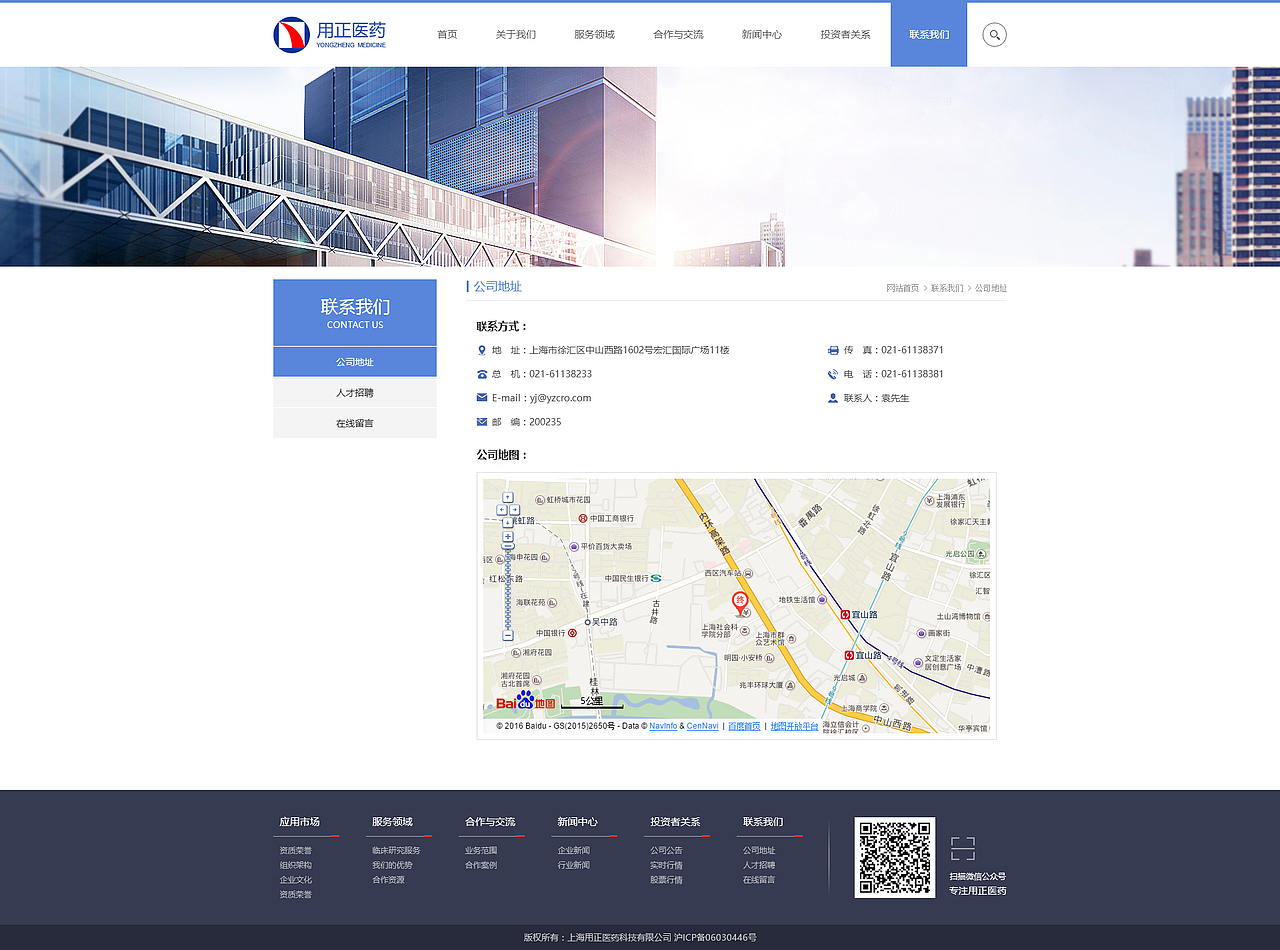The image size is (1280, 950).
Task: Zoom in the map with plus button
Action: pos(508,536)
